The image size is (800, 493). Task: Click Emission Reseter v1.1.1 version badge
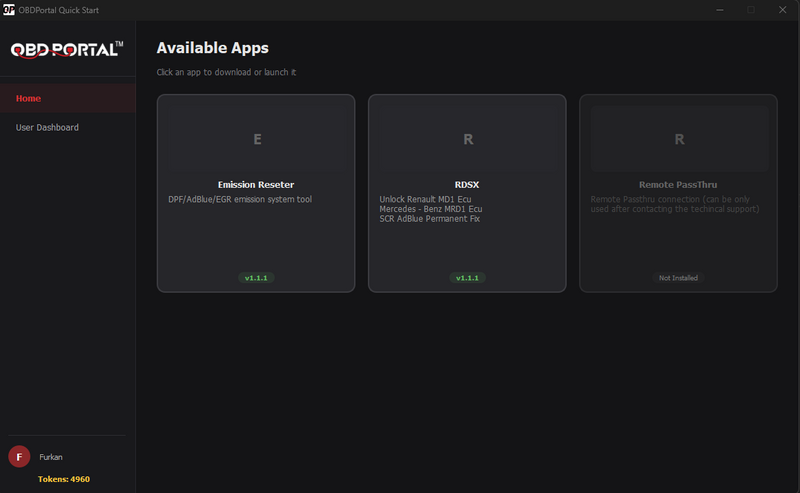click(256, 278)
